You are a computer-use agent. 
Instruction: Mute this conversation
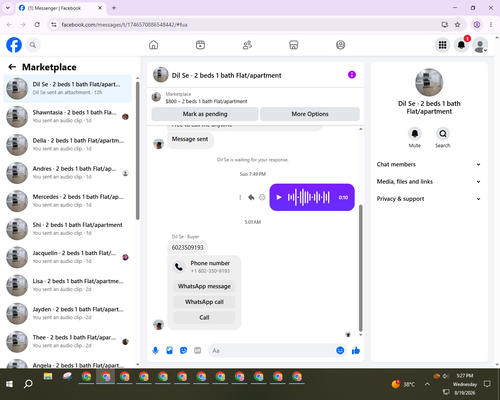click(x=415, y=134)
